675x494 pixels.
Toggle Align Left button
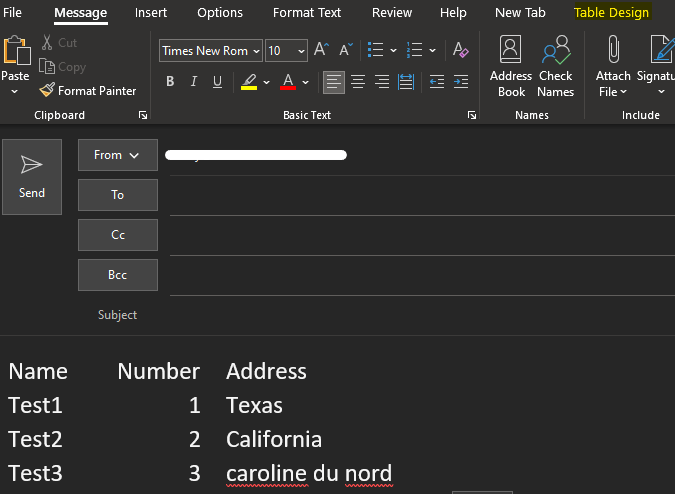click(334, 82)
